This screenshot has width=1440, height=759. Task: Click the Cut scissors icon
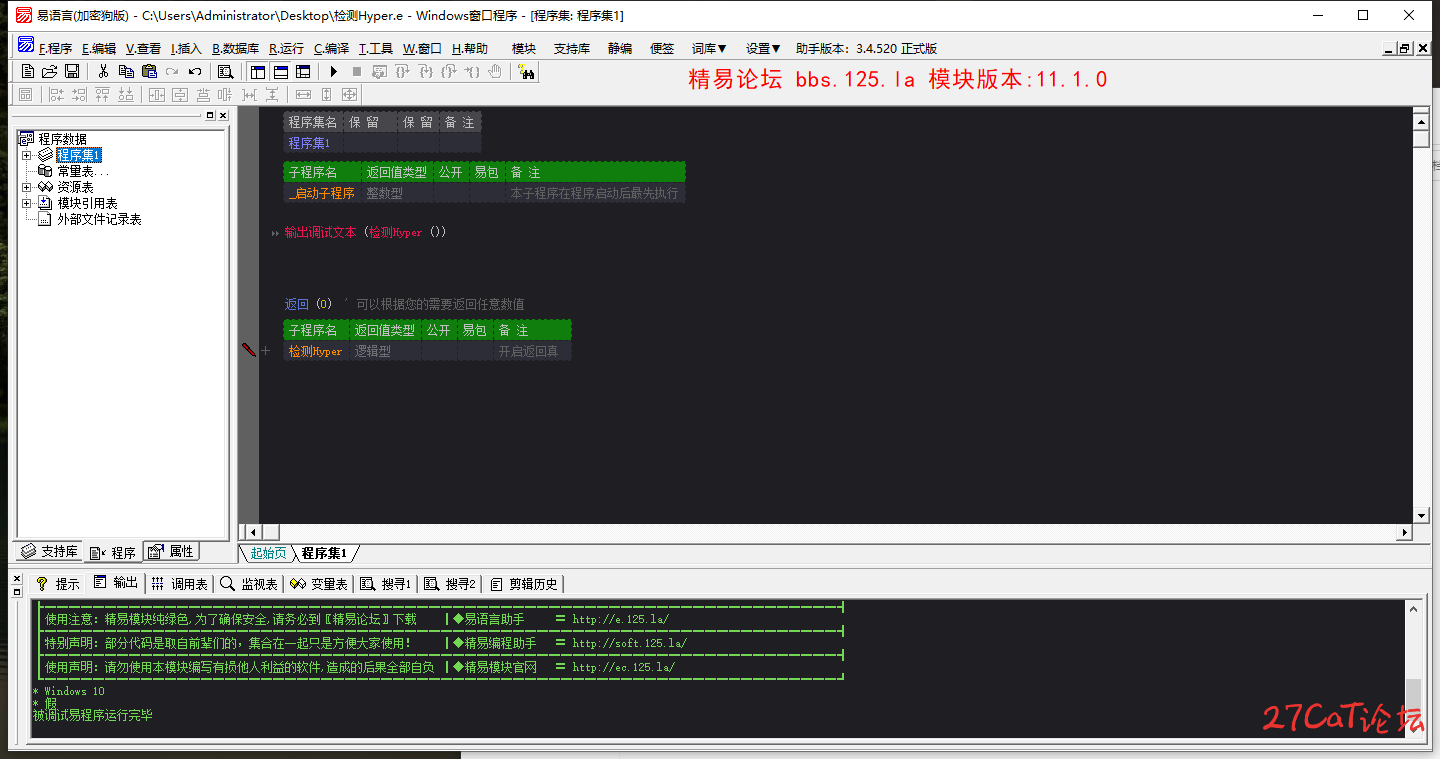[x=103, y=71]
